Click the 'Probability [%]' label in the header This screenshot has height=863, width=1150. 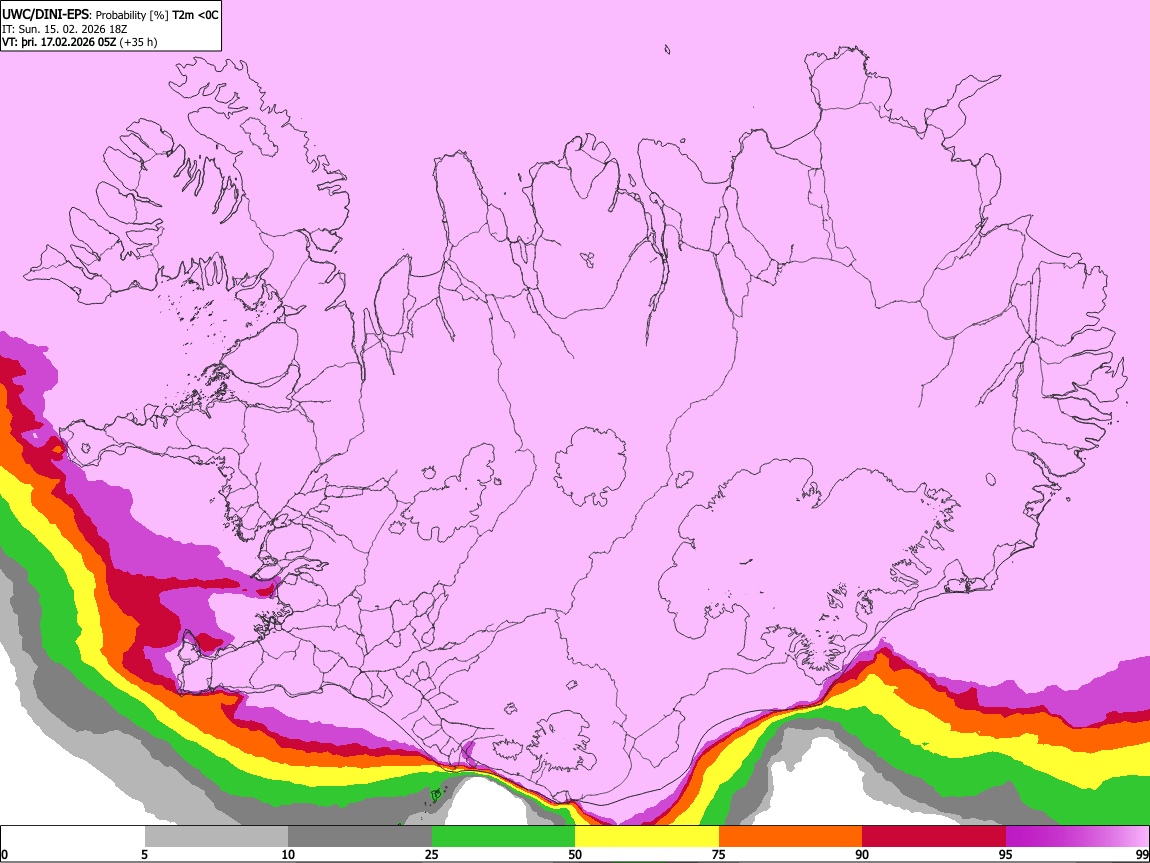[132, 15]
